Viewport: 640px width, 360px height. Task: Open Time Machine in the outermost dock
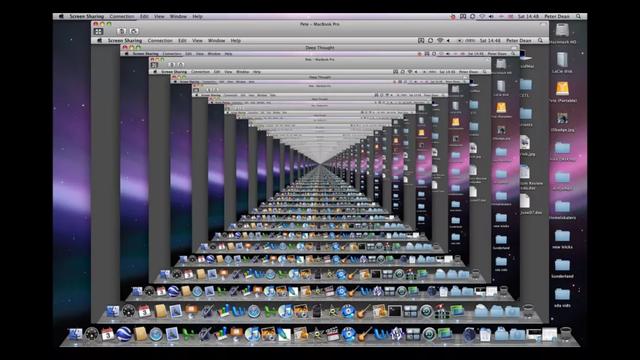pos(429,334)
